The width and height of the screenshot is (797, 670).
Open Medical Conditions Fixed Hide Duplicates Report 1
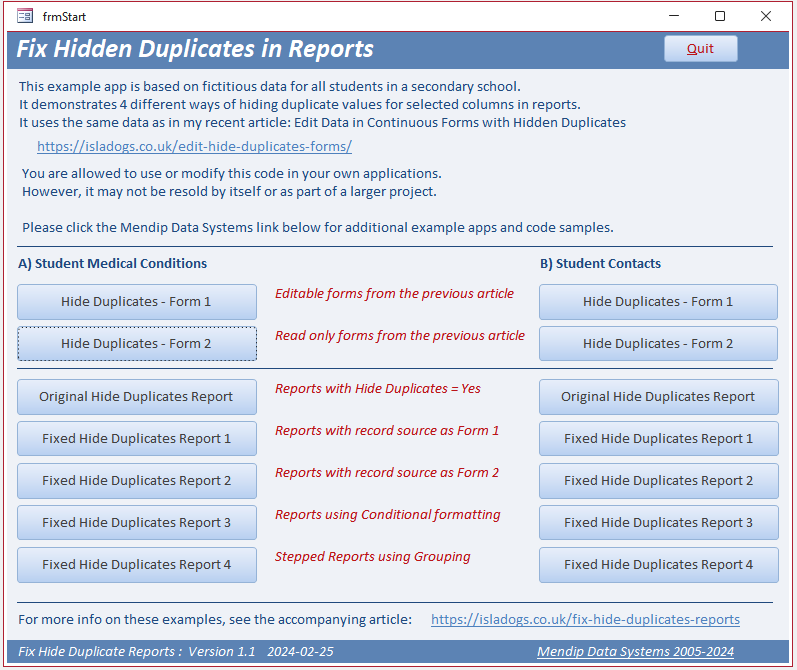pos(137,438)
